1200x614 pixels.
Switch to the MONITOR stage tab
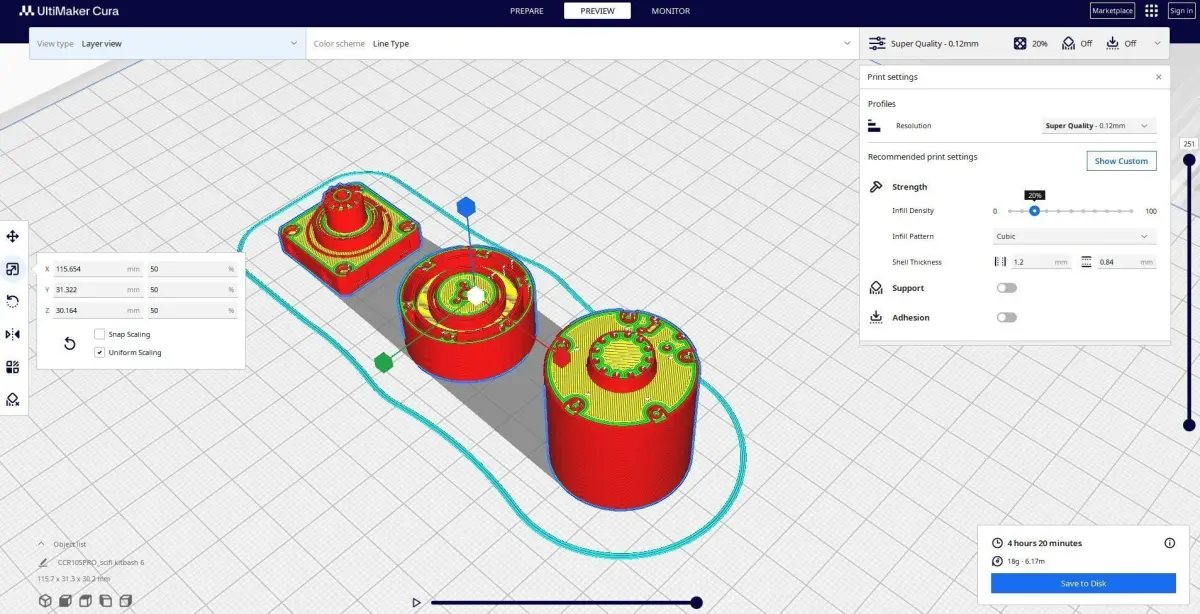[670, 11]
